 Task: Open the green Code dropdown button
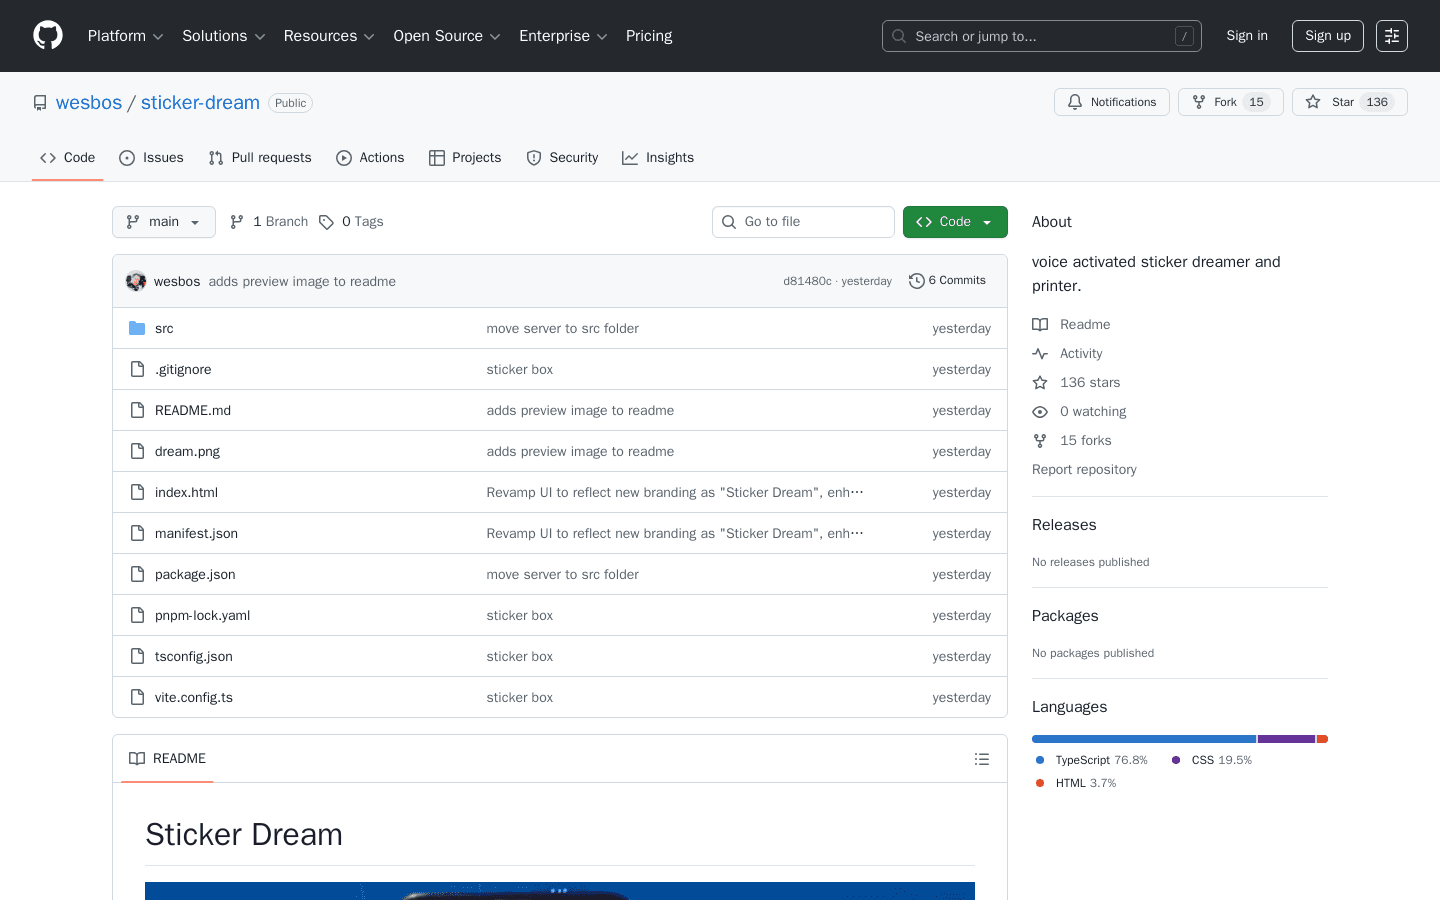(955, 222)
